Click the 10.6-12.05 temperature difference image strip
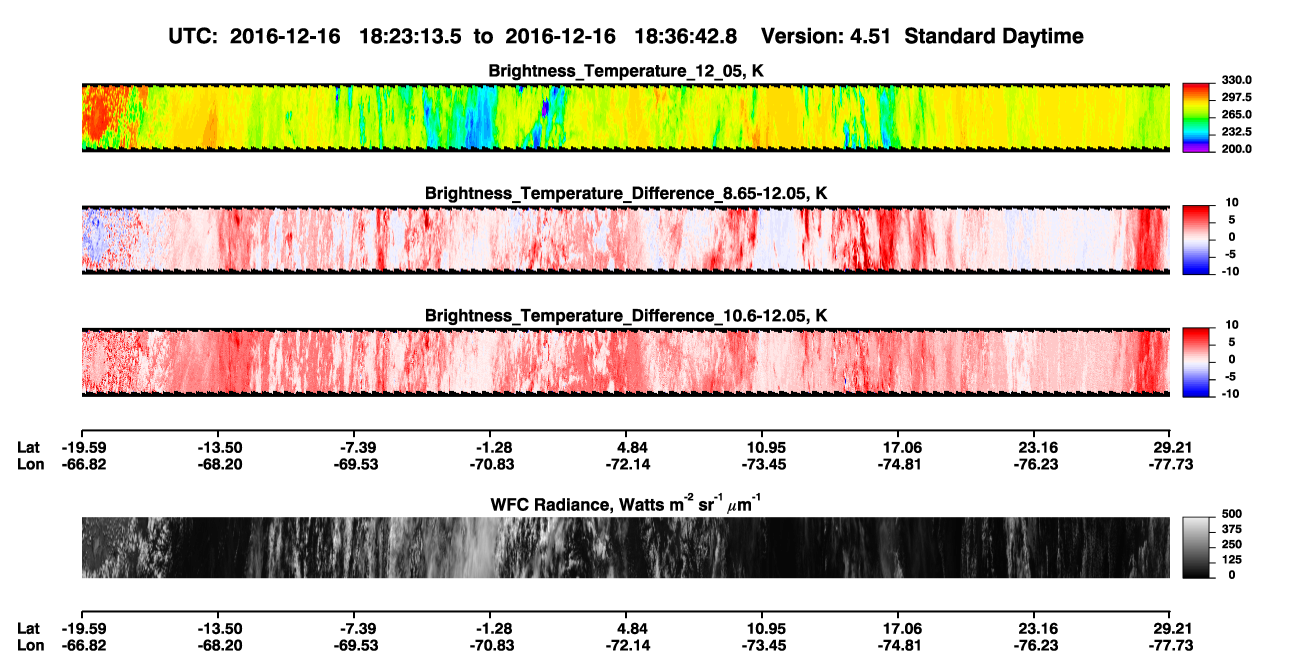 (x=626, y=362)
